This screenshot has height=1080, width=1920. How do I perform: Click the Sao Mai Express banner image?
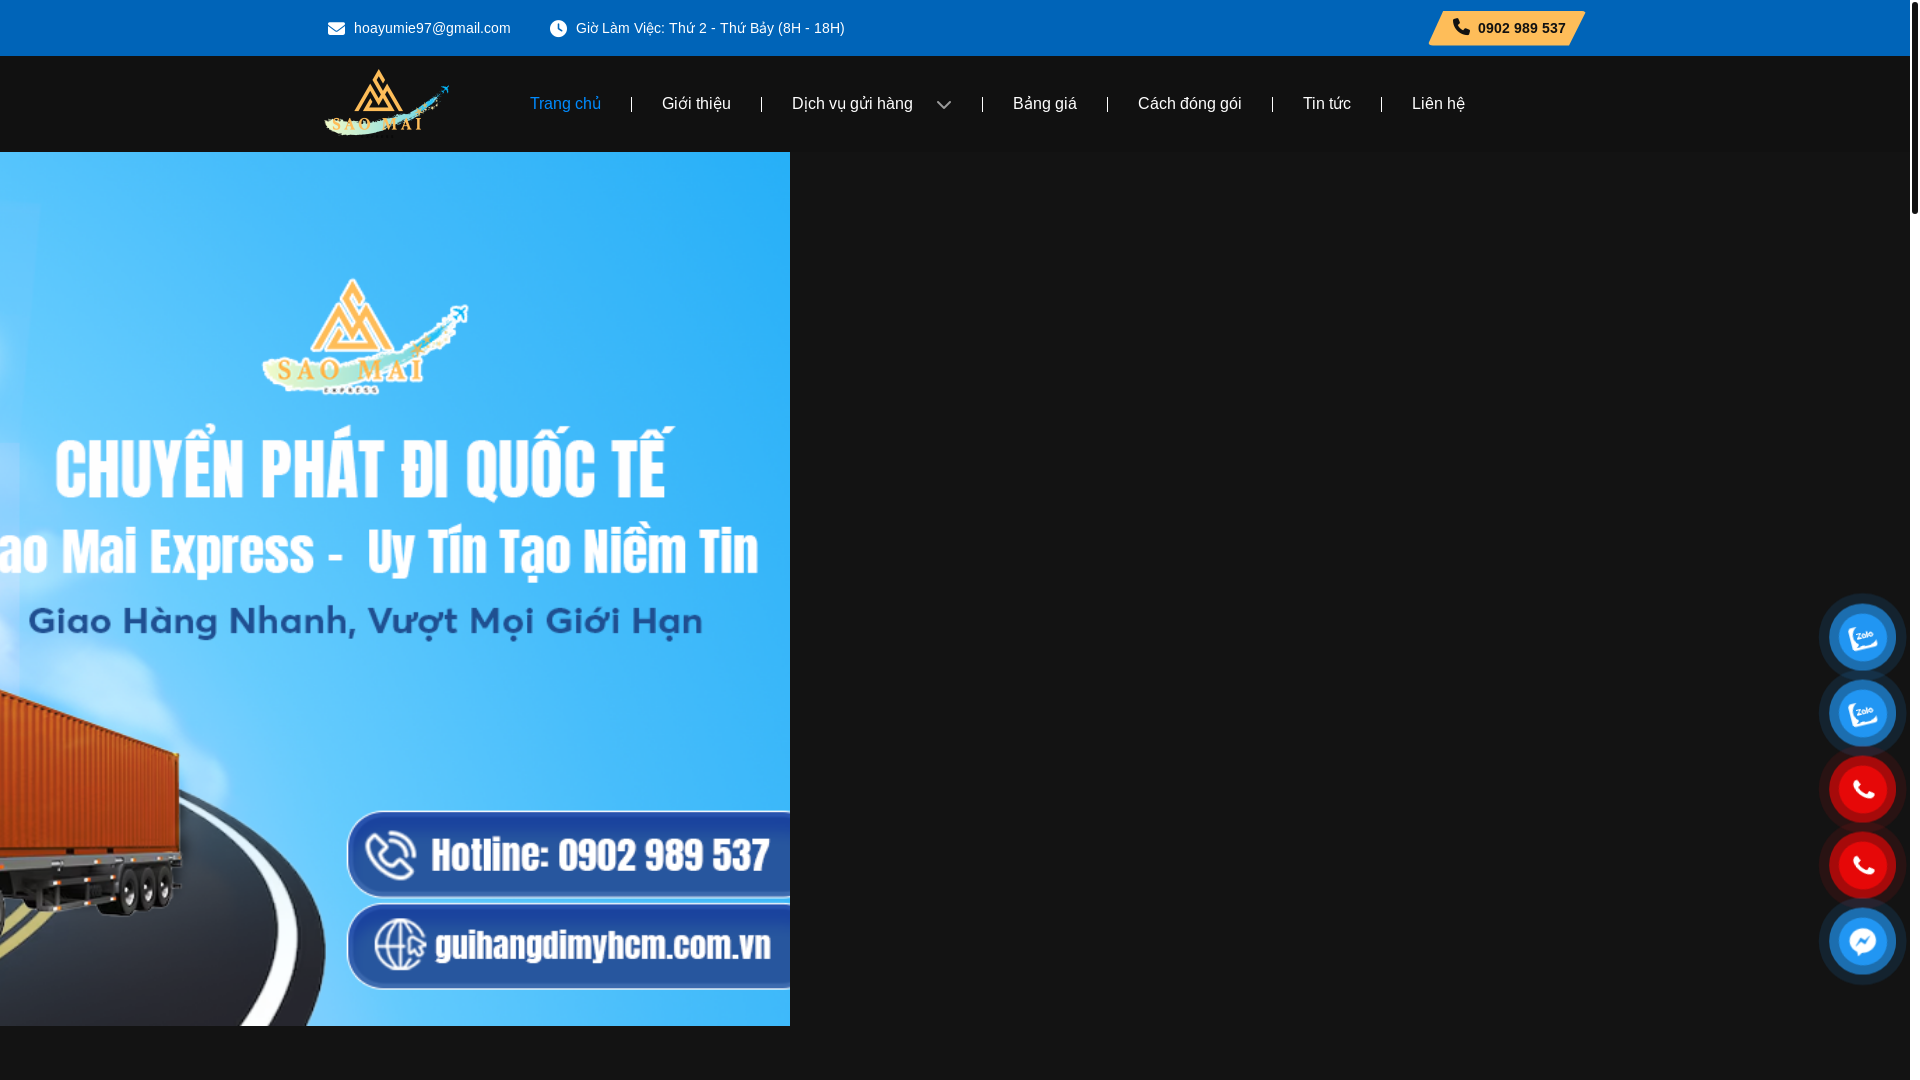(395, 589)
